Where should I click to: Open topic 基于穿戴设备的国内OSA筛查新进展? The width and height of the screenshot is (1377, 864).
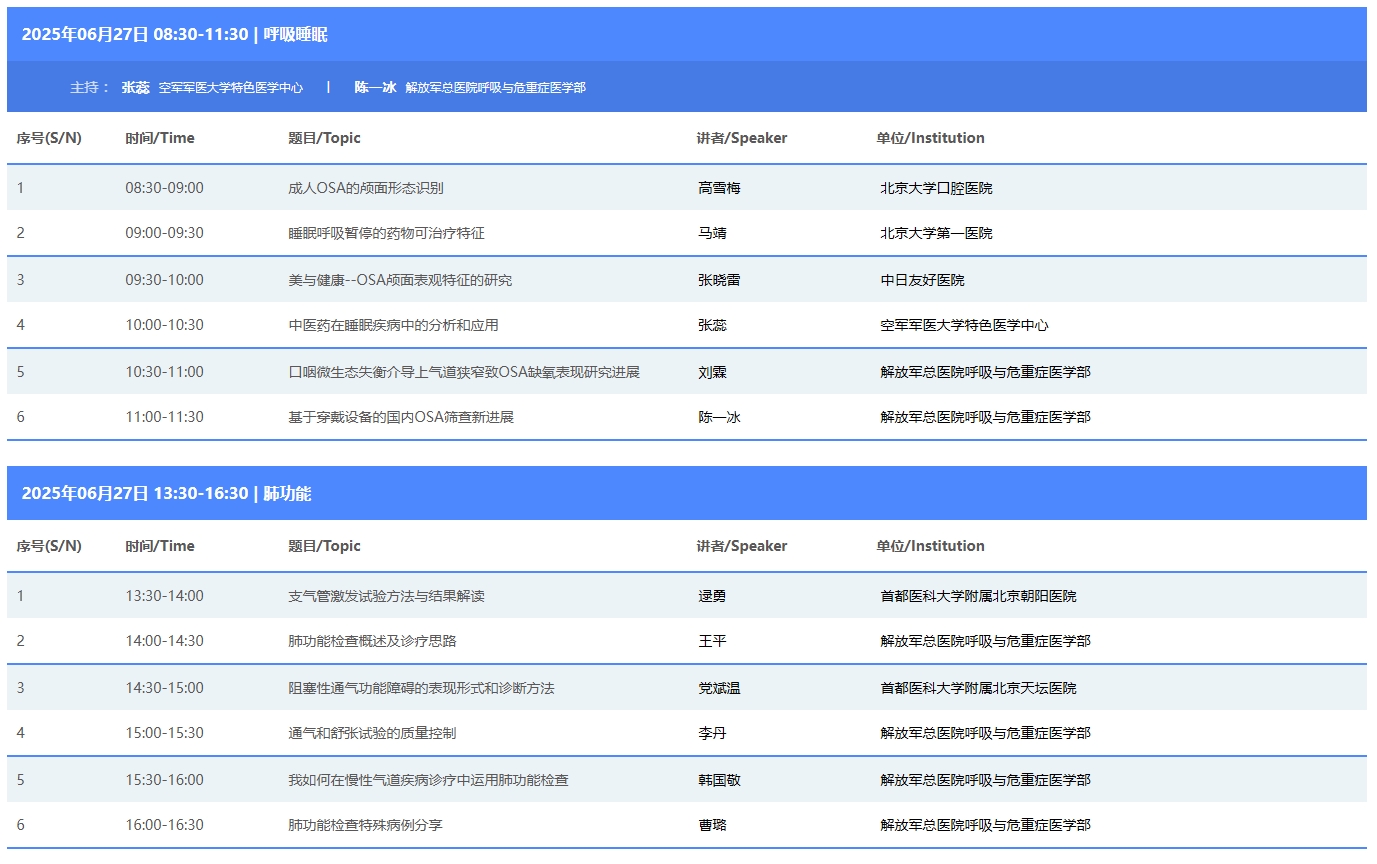tap(401, 417)
